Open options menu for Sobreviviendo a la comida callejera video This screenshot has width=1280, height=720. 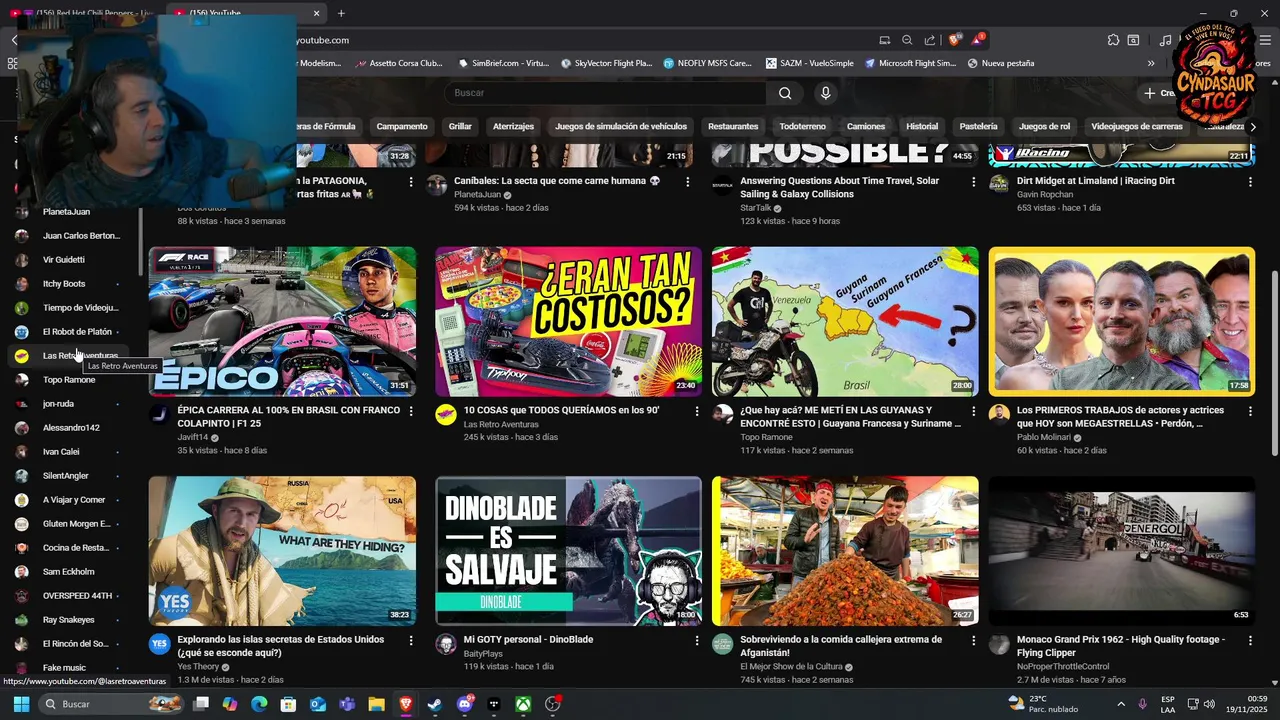click(x=973, y=640)
